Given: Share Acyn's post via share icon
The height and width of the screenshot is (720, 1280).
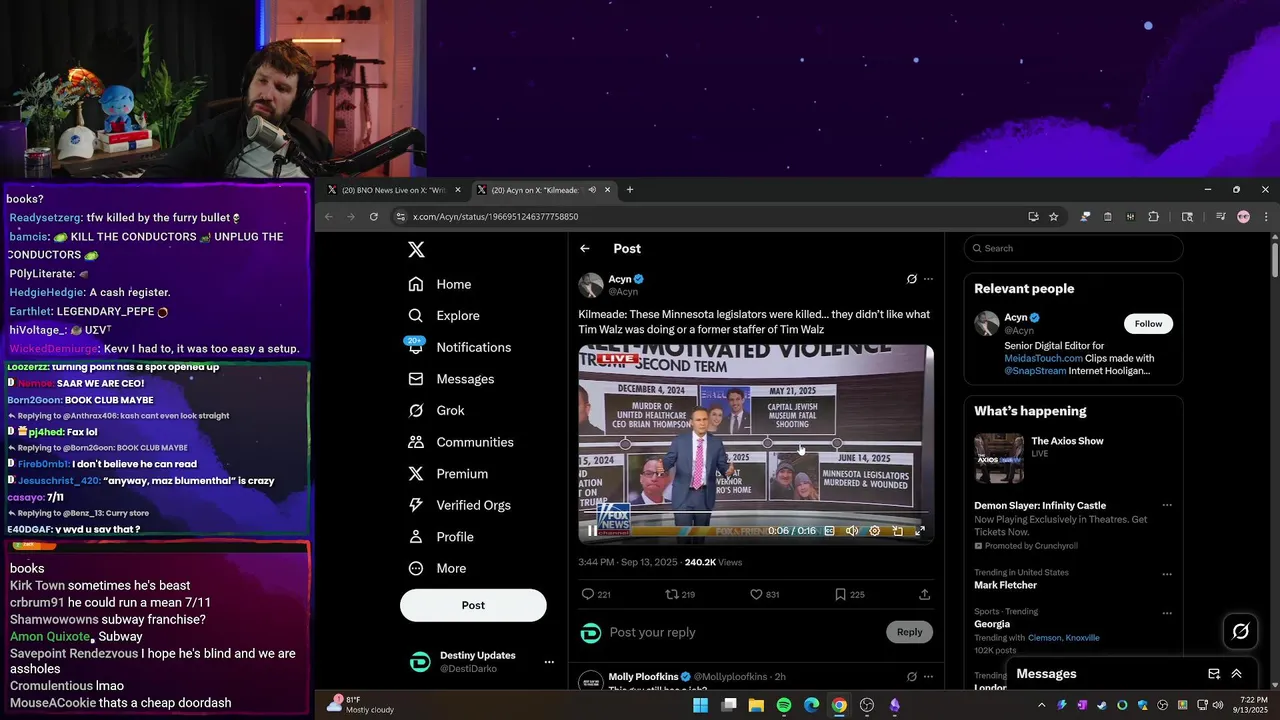Looking at the screenshot, I should 924,594.
